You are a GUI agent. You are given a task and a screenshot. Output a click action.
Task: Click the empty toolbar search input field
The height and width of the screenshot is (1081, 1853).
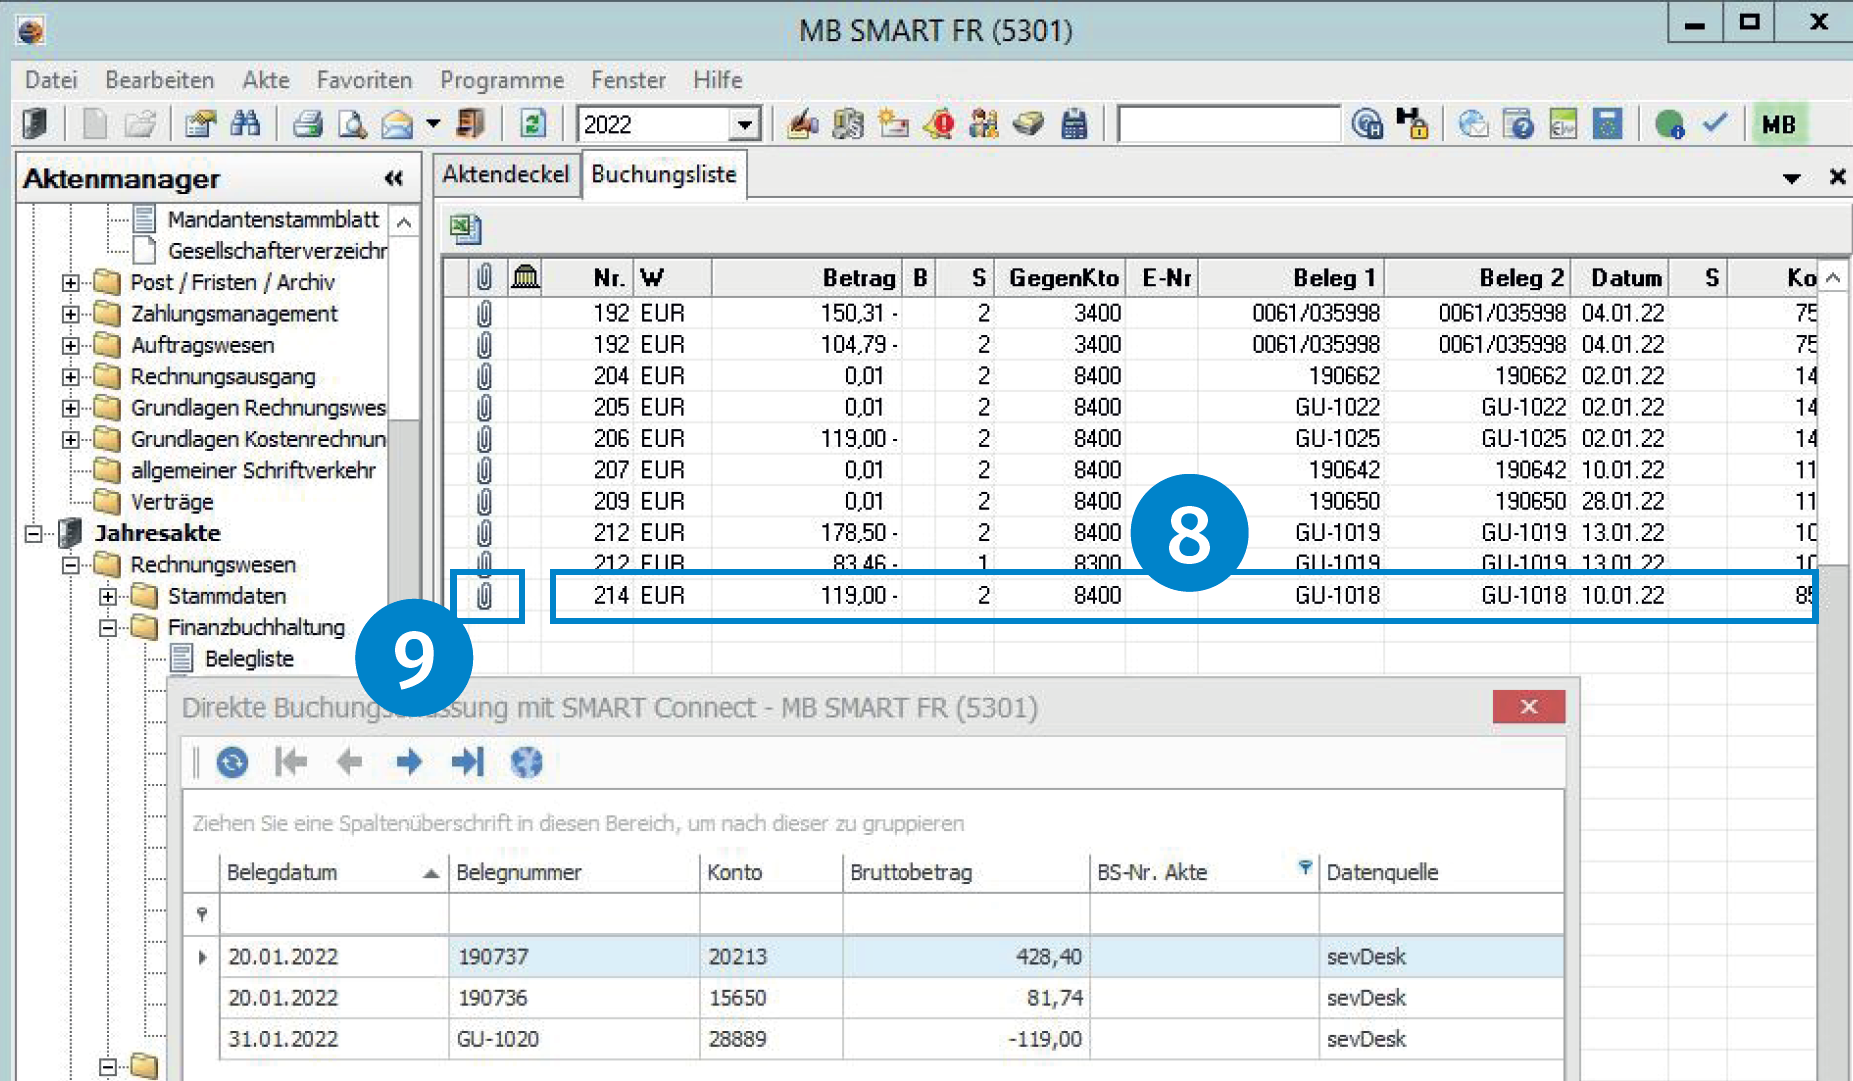pyautogui.click(x=1229, y=125)
